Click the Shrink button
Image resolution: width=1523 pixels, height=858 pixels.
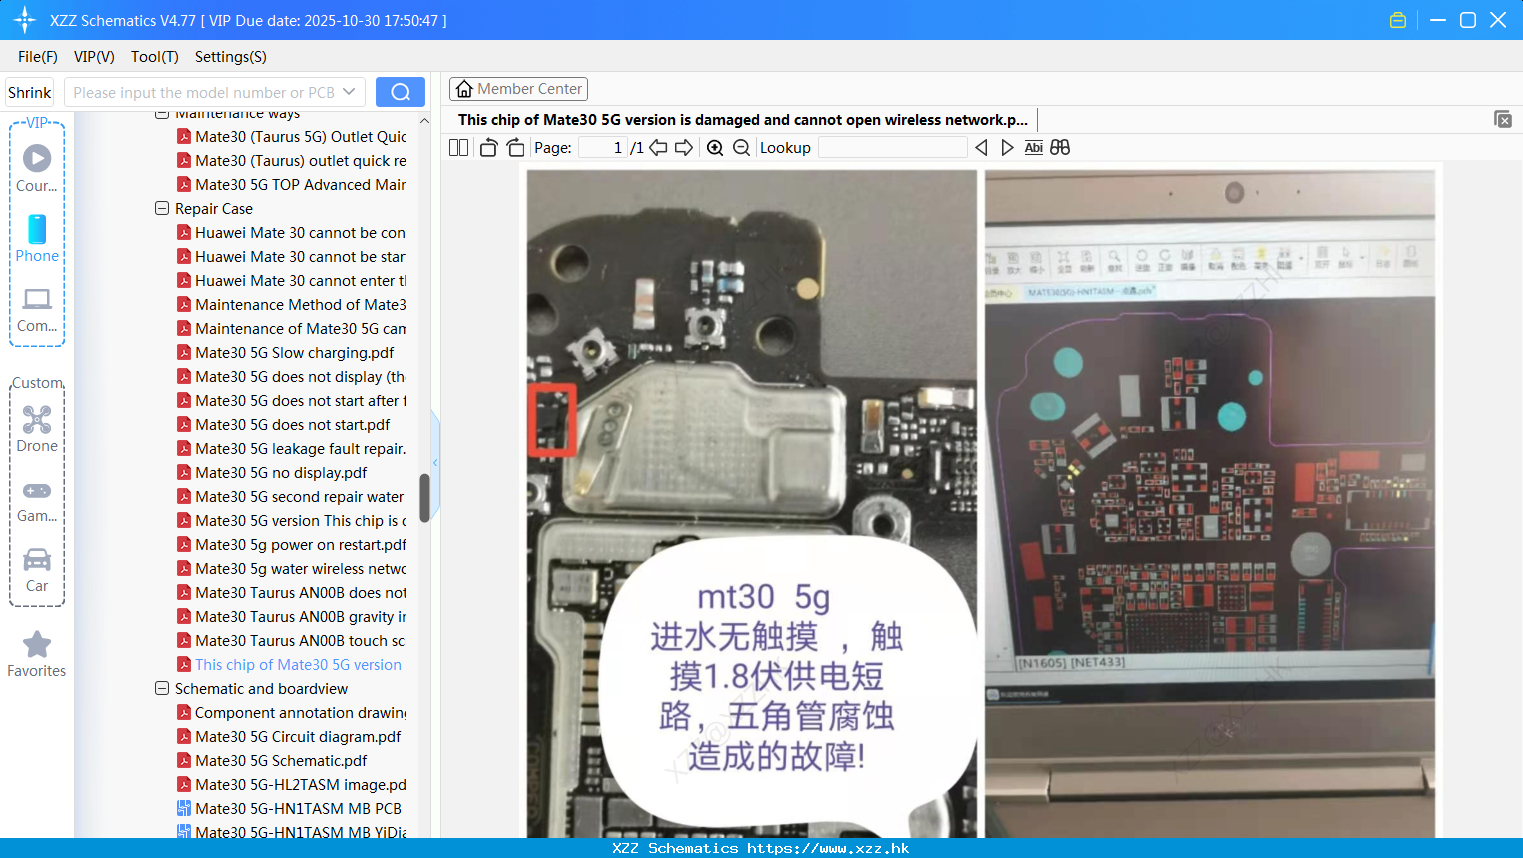click(29, 92)
